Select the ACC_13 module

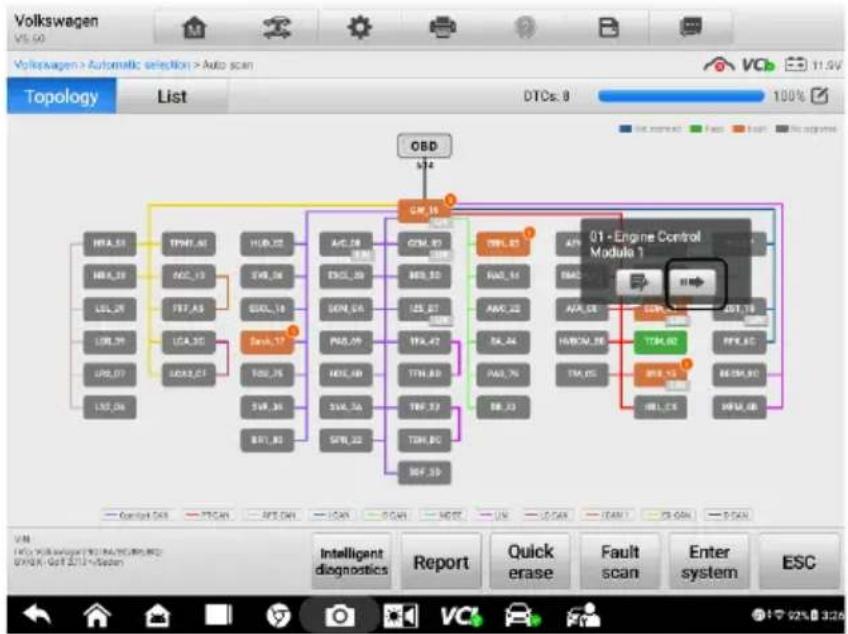(x=189, y=276)
